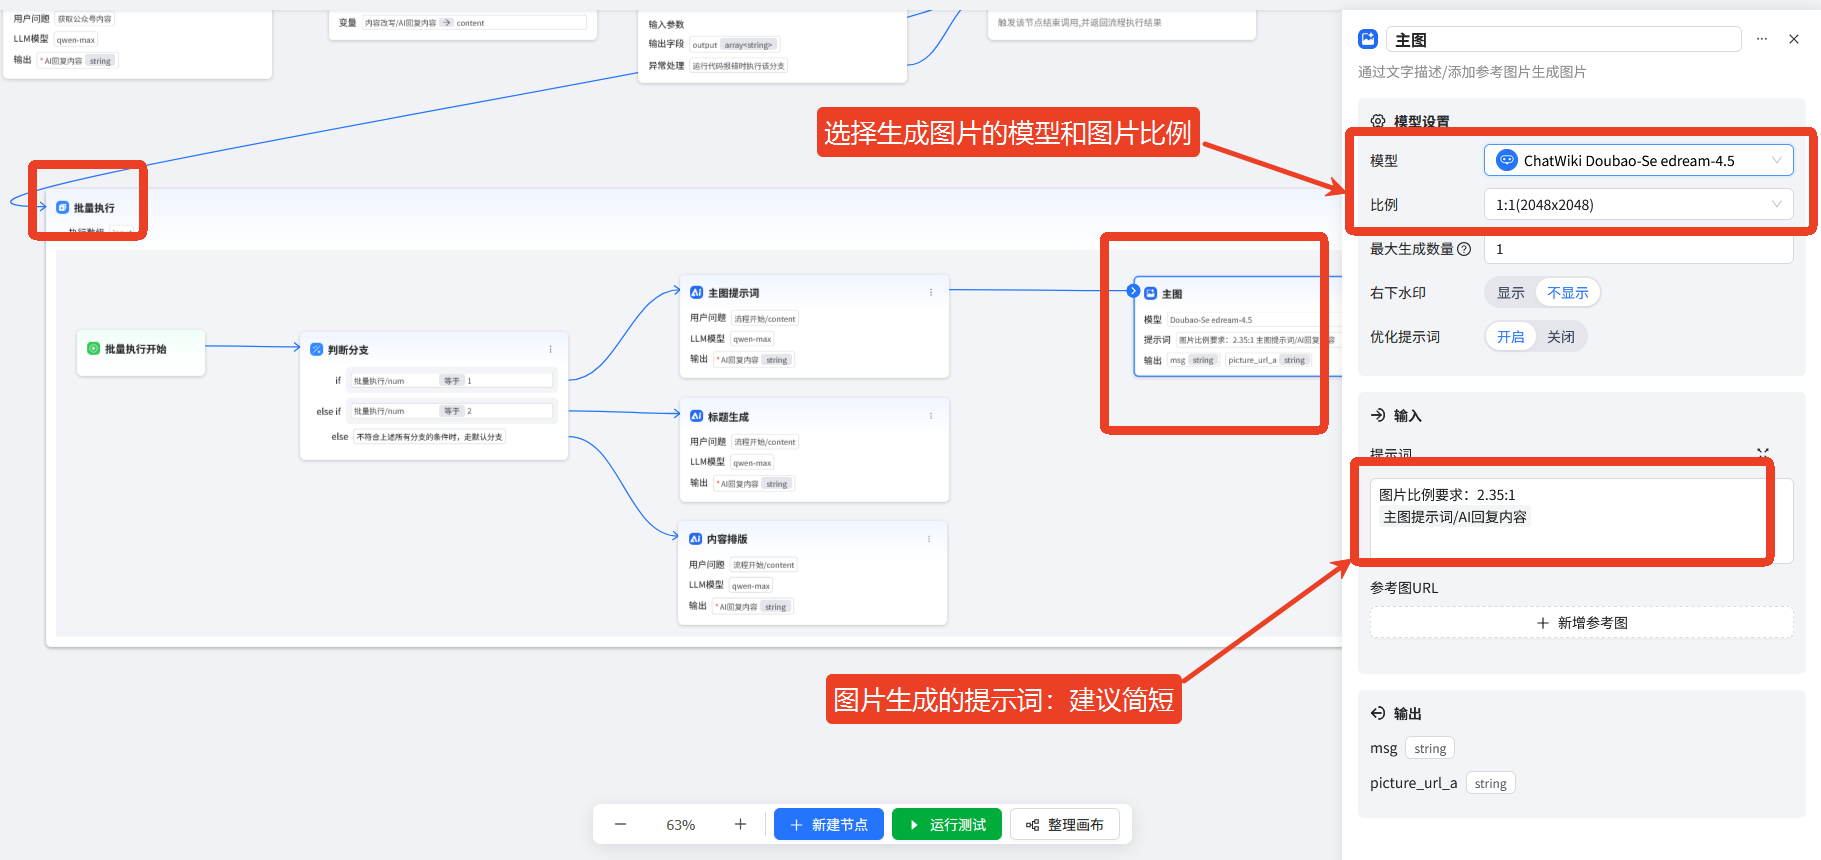Click the 输入 section arrow icon
The height and width of the screenshot is (860, 1821).
1378,415
